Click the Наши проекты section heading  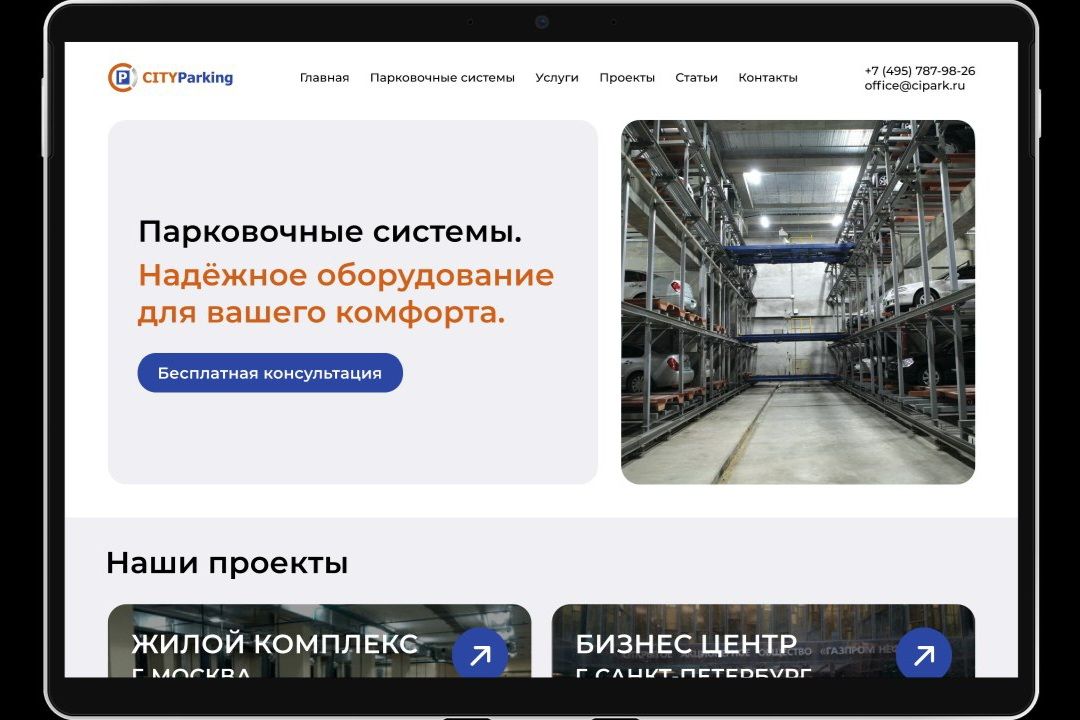click(x=227, y=563)
